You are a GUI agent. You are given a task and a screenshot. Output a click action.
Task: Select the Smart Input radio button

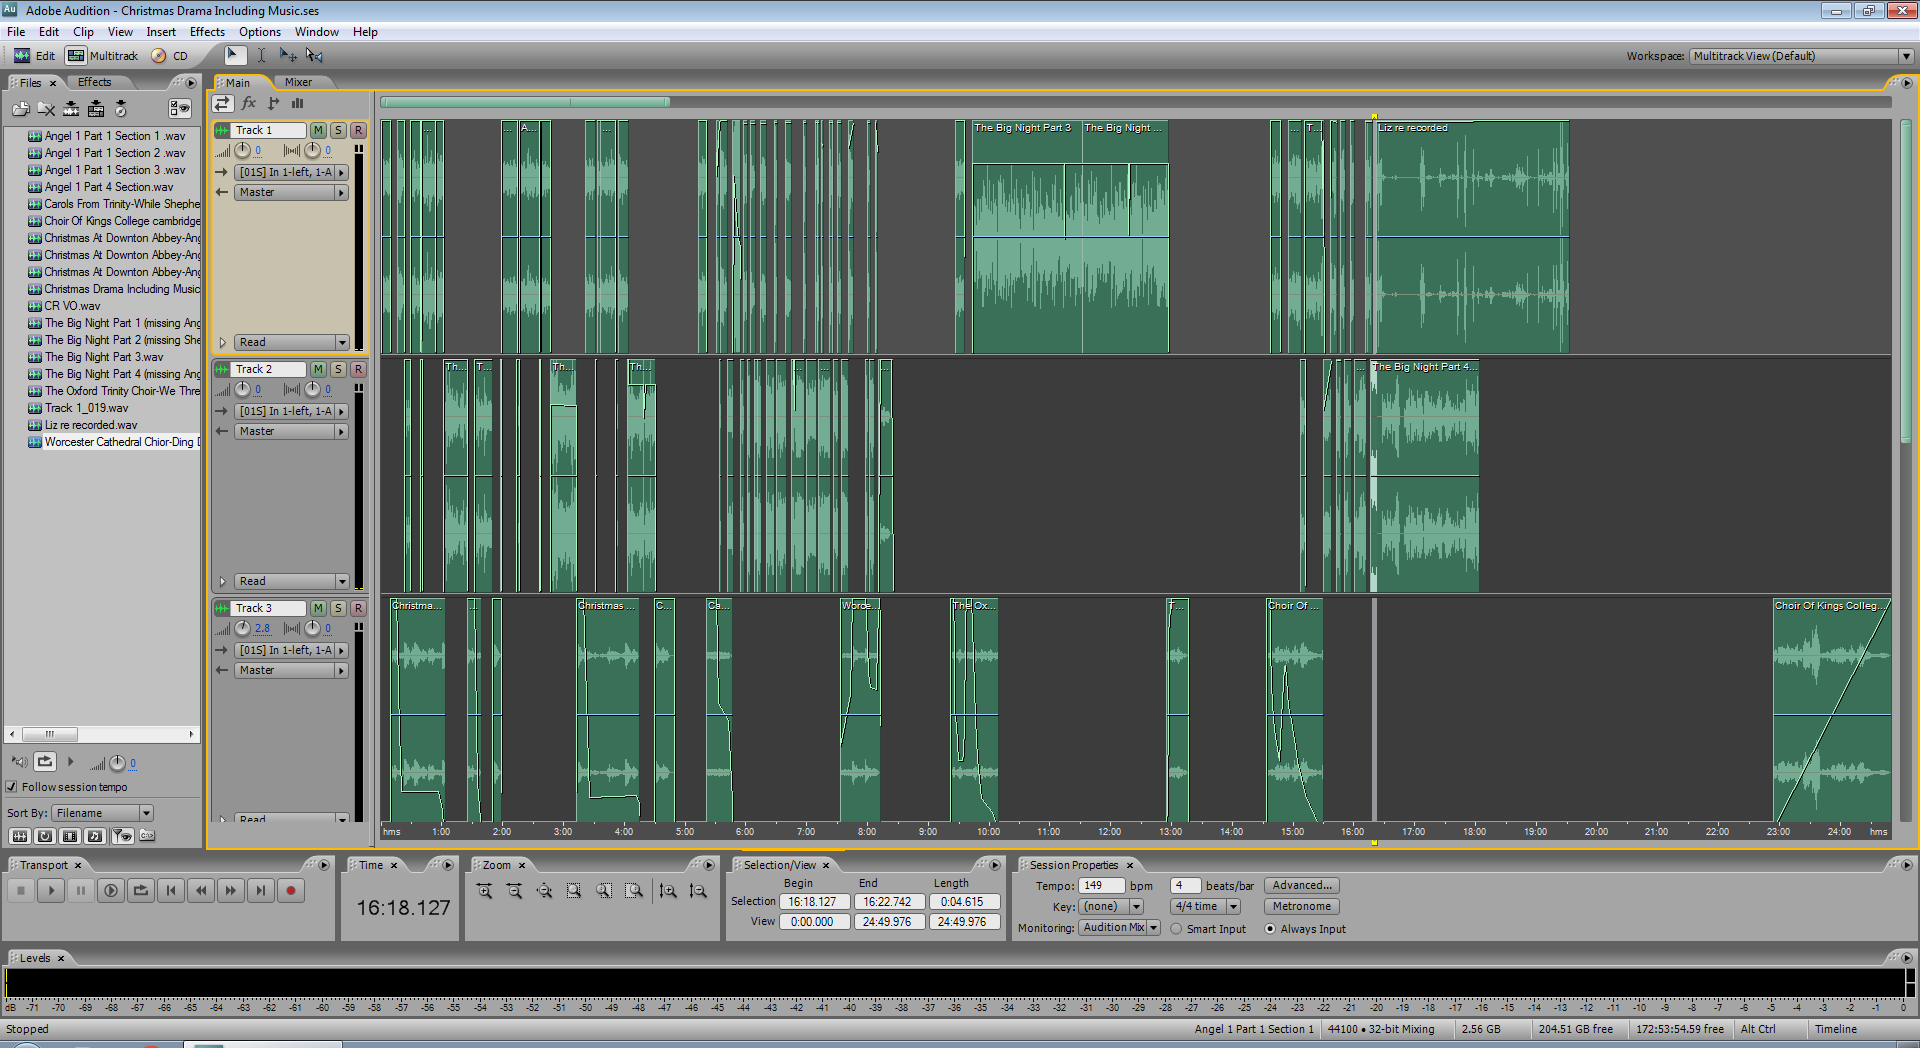tap(1176, 929)
